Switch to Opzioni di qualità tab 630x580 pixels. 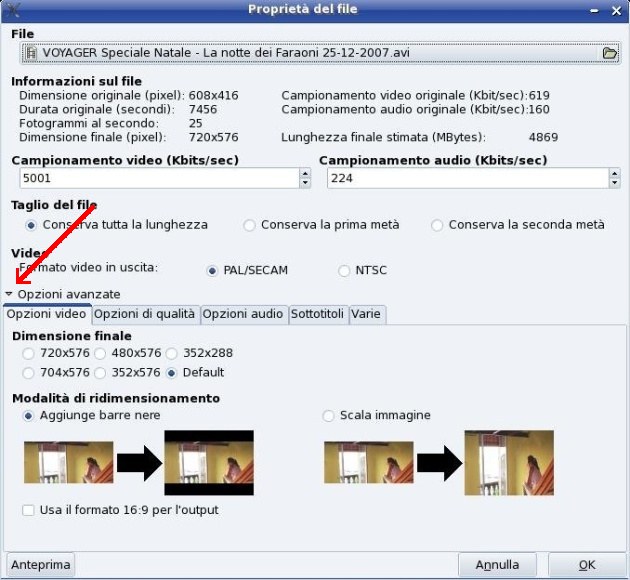coord(145,314)
